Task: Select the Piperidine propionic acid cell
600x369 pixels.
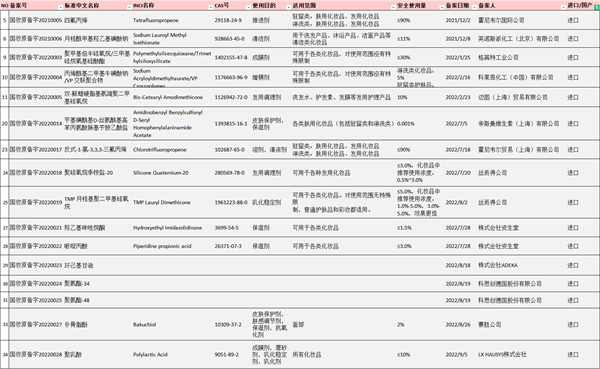Action: (172, 246)
